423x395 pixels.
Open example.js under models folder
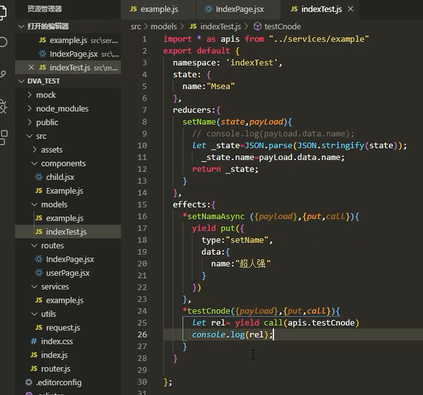point(68,218)
